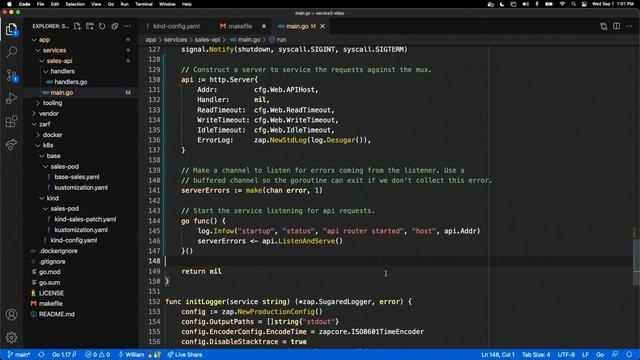640x360 pixels.
Task: Open the Manage gear icon
Action: 11,337
